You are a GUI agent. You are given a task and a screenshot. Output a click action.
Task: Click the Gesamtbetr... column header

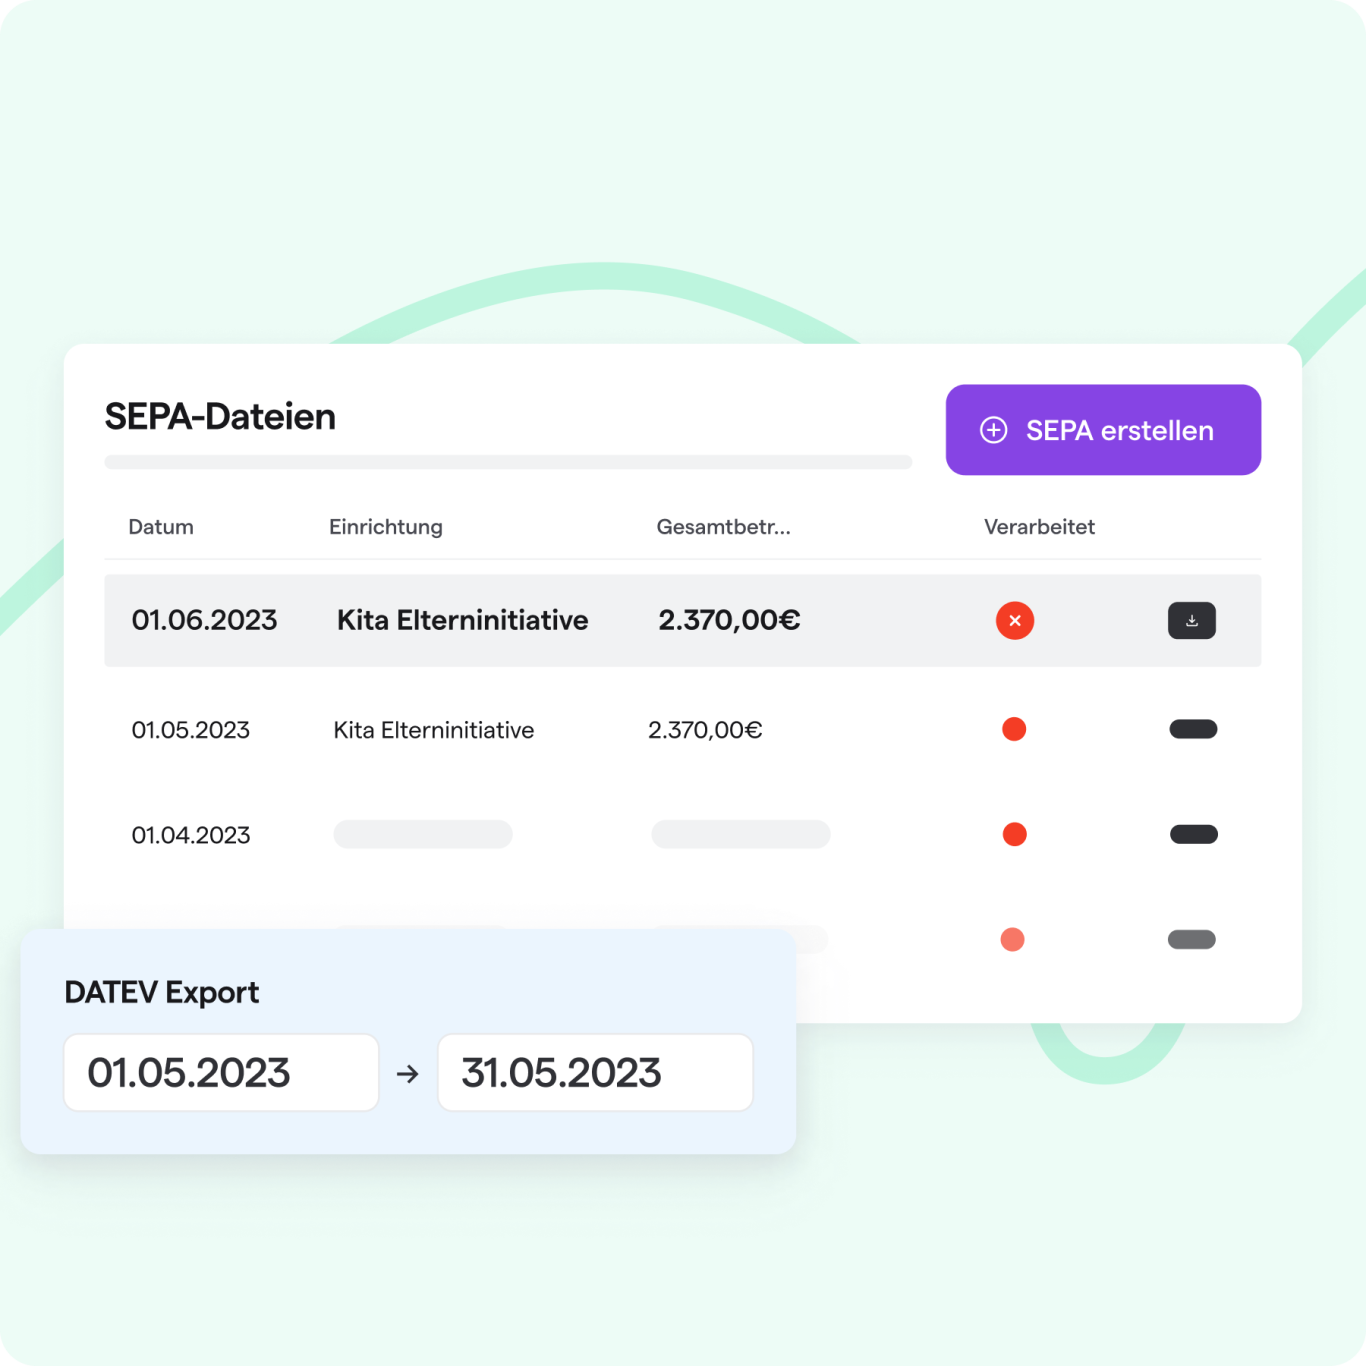click(723, 527)
